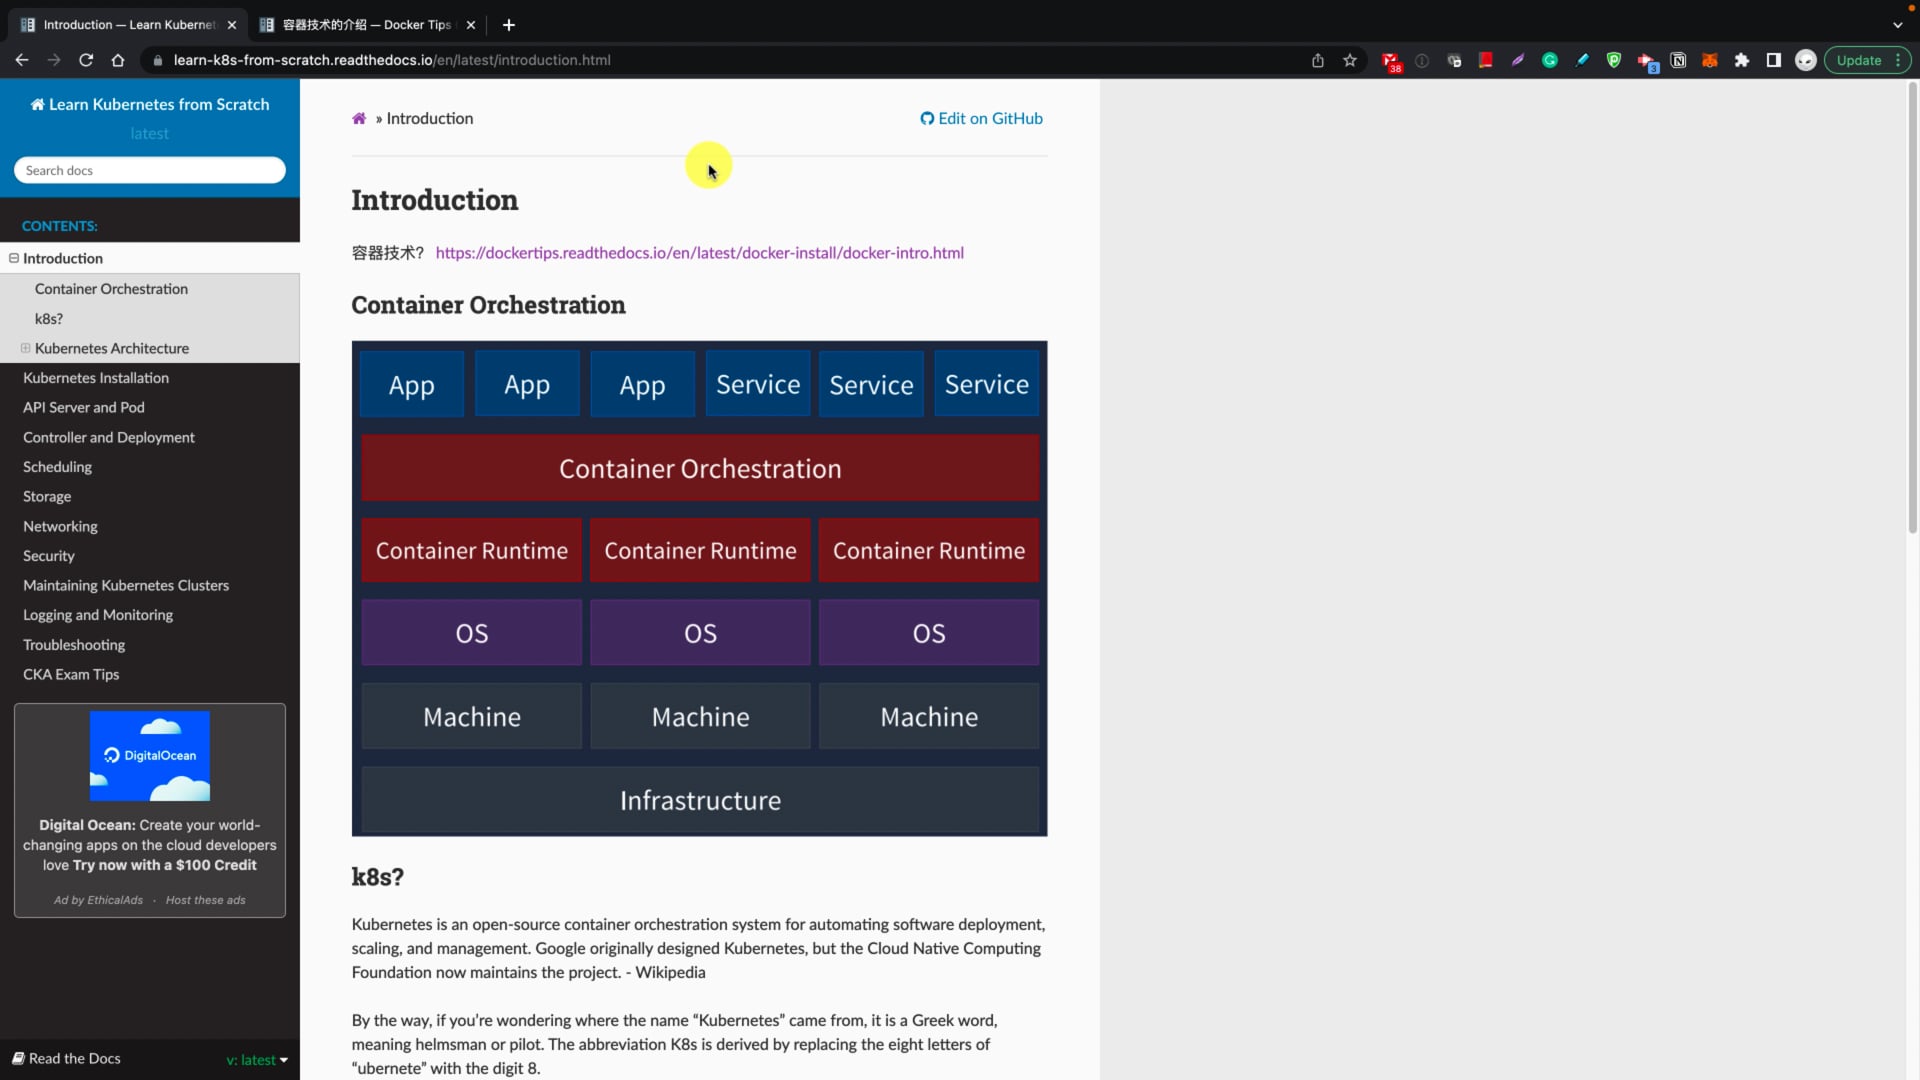
Task: Follow the docker-intro documentation link
Action: pos(699,253)
